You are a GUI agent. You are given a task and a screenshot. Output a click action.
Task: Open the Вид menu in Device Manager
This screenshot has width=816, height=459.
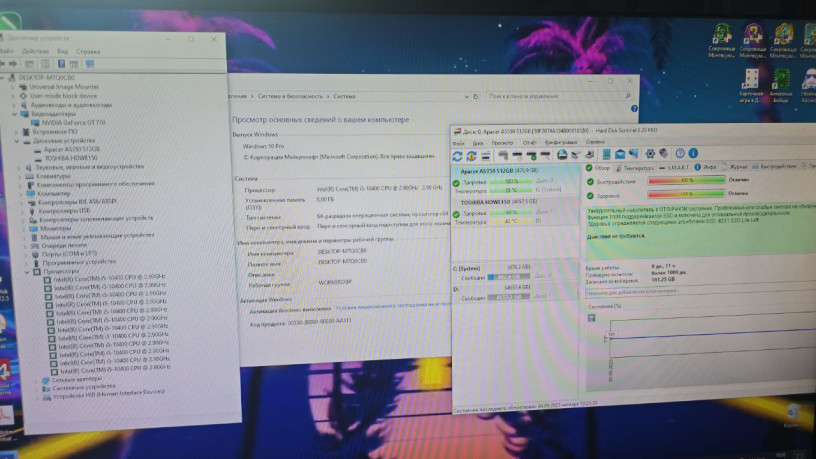pos(62,52)
